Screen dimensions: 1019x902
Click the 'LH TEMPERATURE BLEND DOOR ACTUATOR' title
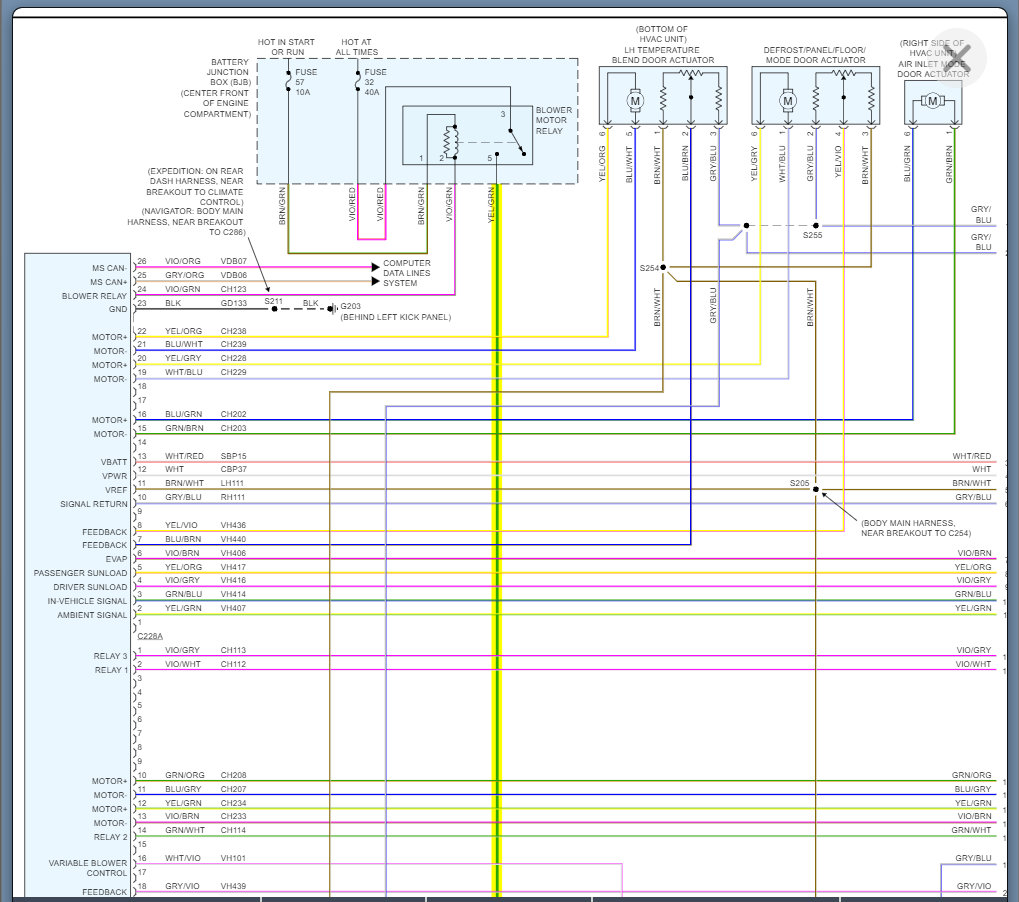(x=662, y=55)
